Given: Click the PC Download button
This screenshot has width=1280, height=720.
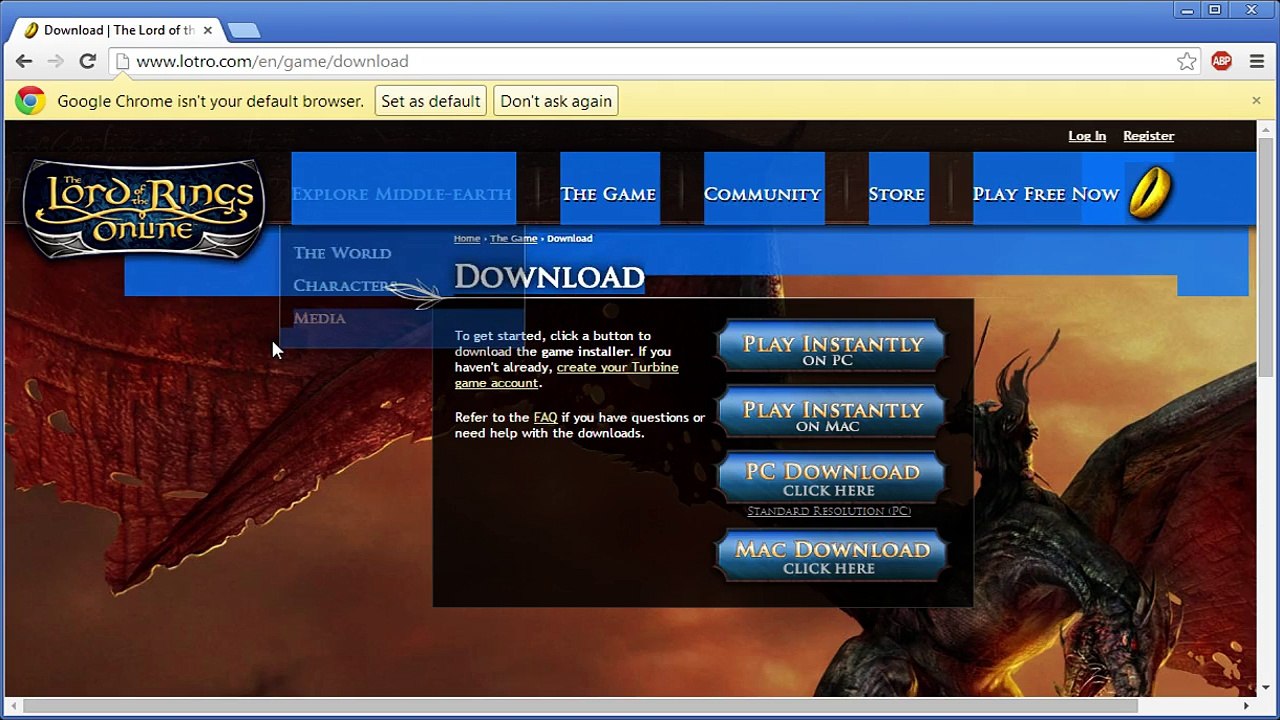Looking at the screenshot, I should (x=832, y=478).
